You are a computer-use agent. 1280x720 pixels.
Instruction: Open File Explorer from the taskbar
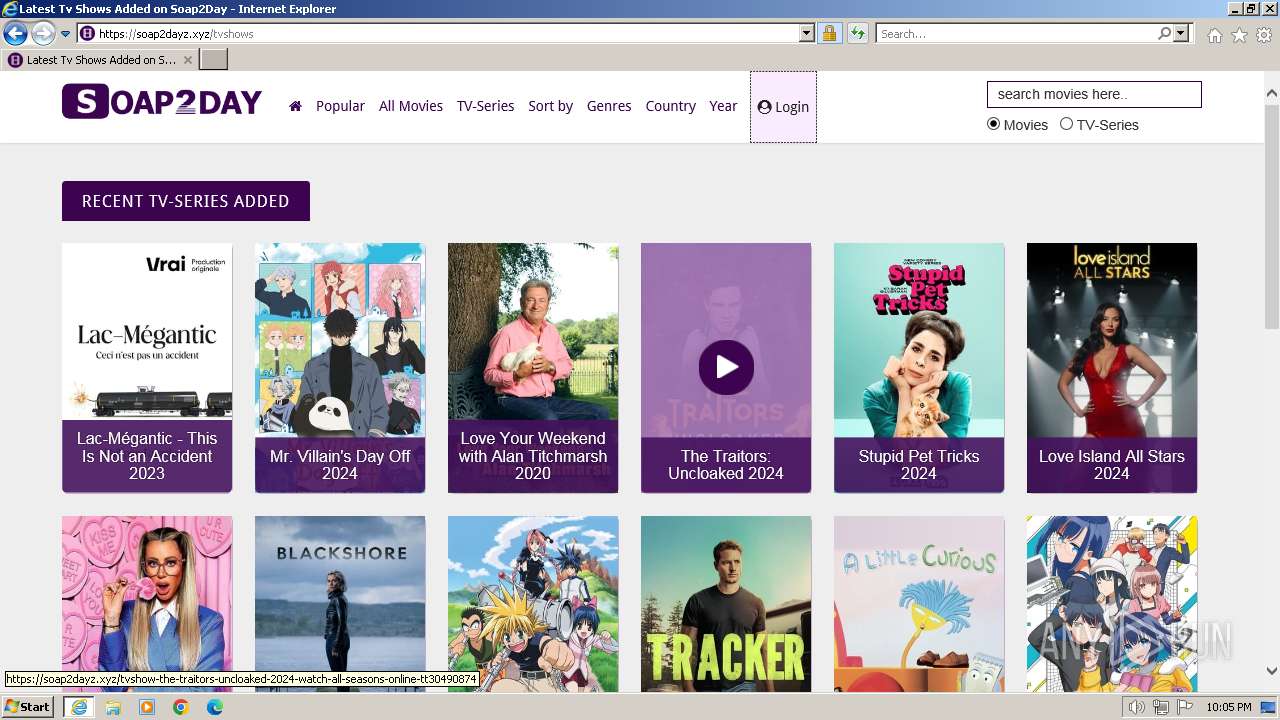[113, 707]
